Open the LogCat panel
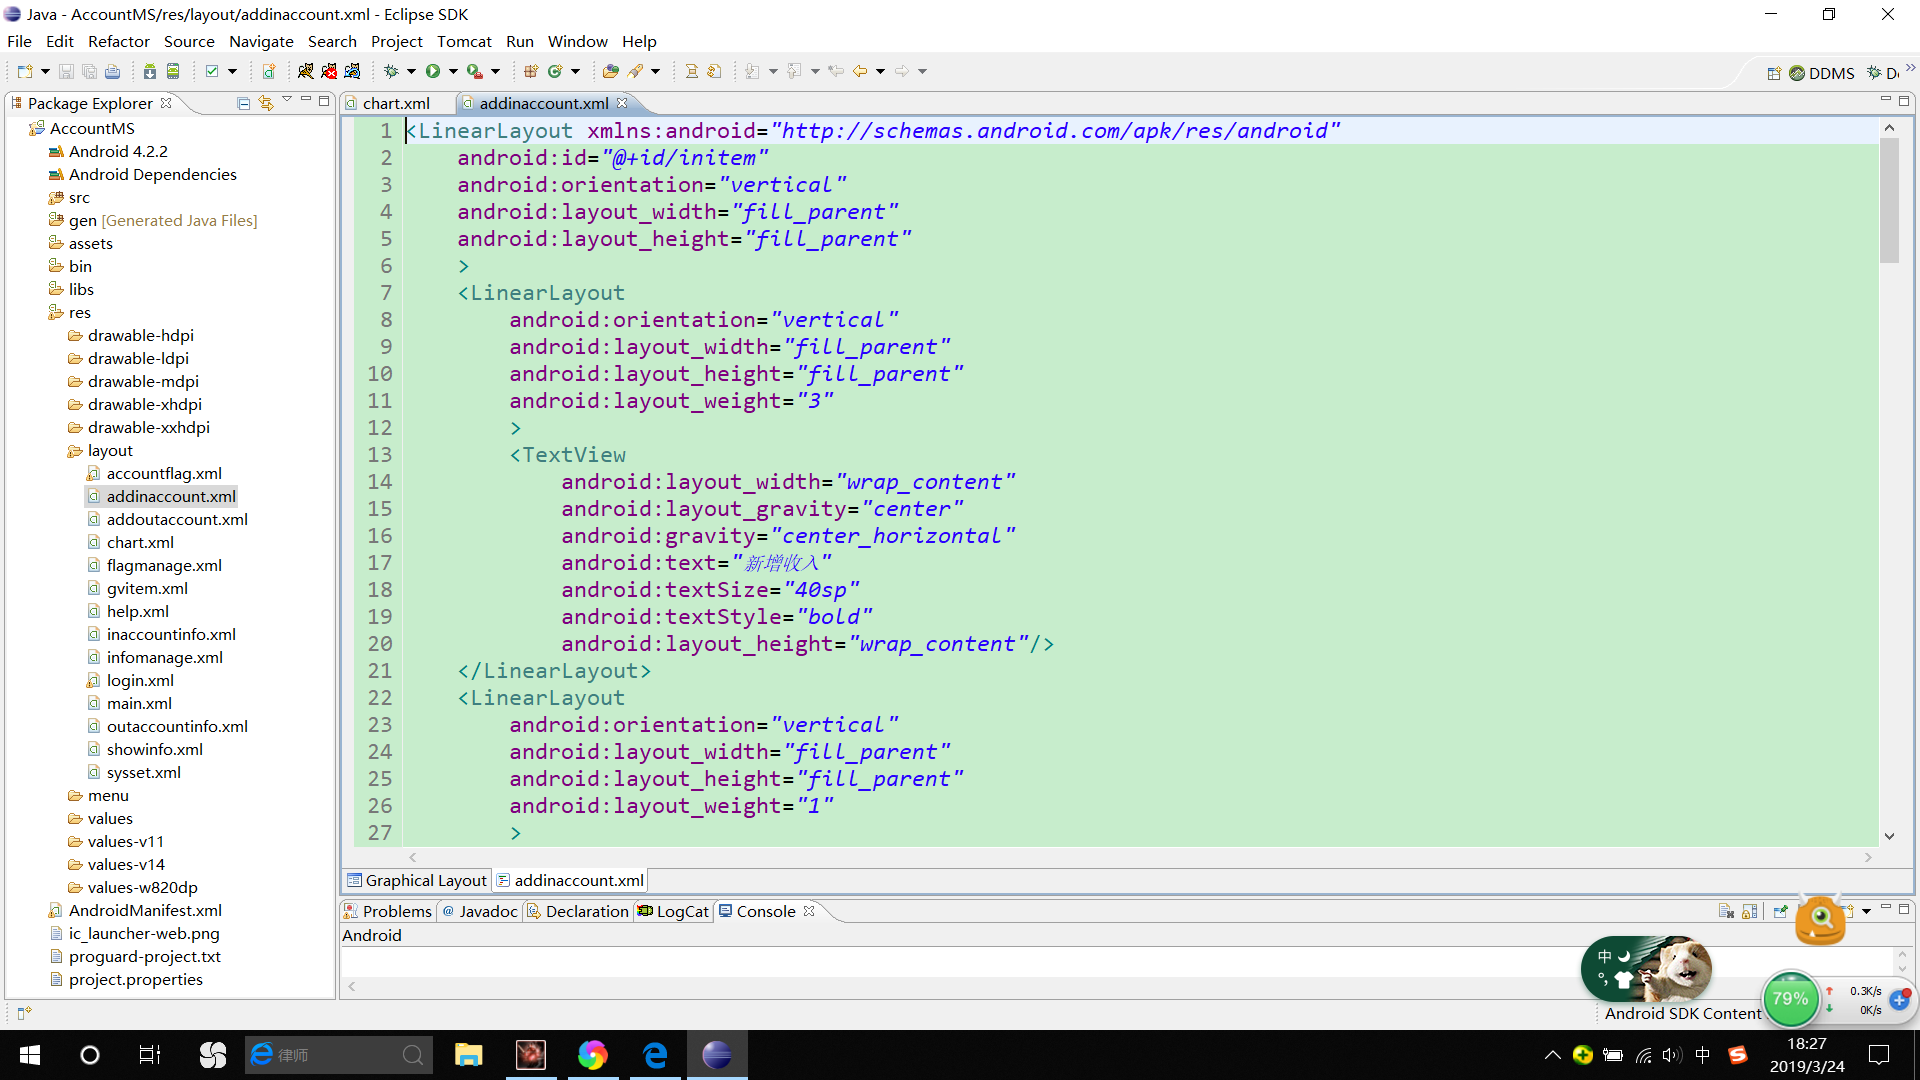This screenshot has width=1920, height=1080. [672, 911]
